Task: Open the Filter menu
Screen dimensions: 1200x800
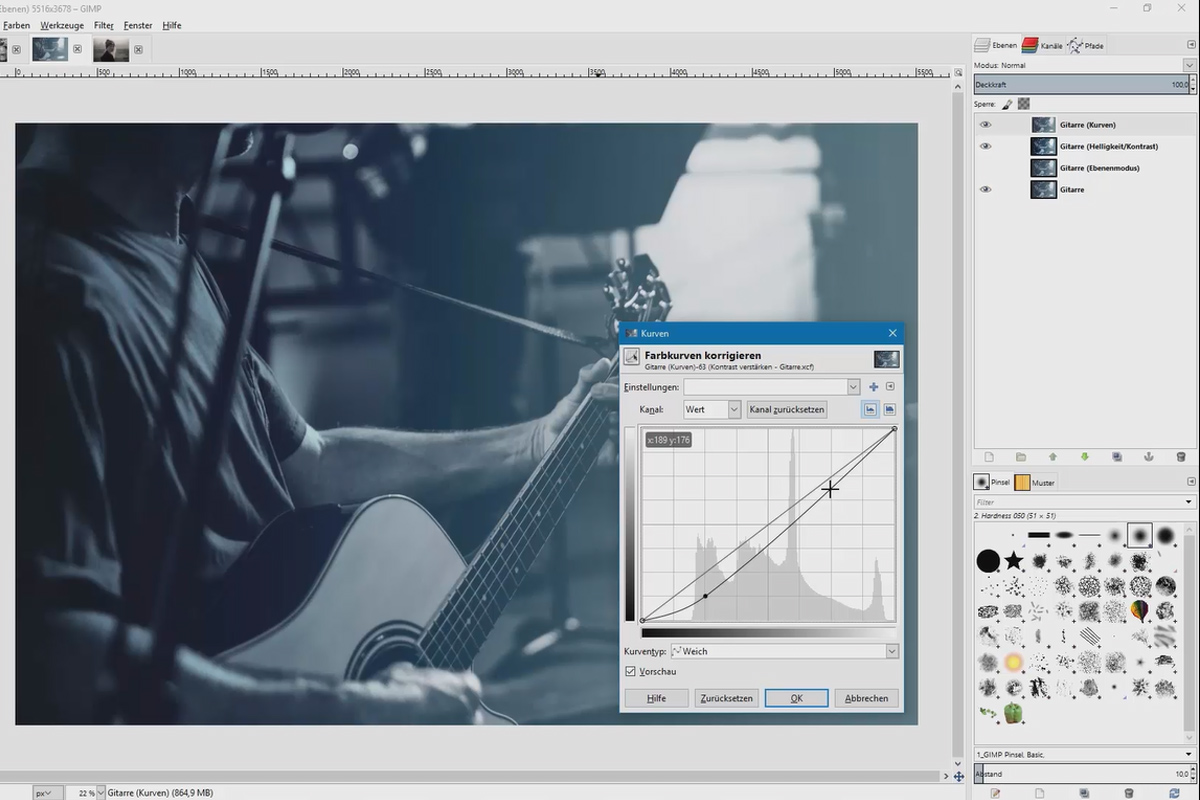Action: pyautogui.click(x=103, y=25)
